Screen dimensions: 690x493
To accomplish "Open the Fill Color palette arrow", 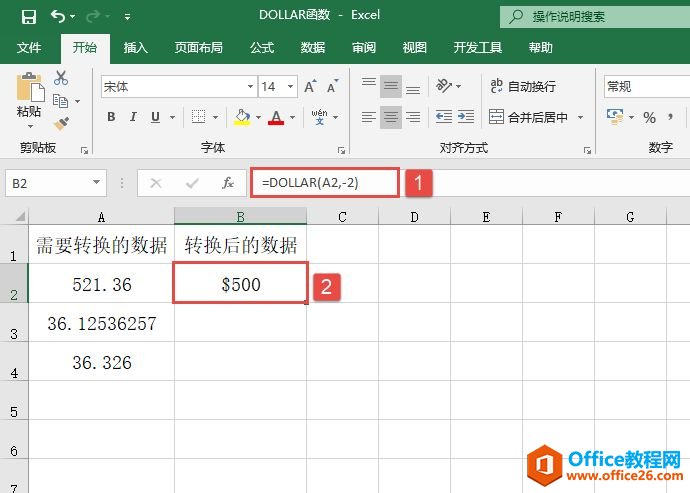I will (258, 117).
